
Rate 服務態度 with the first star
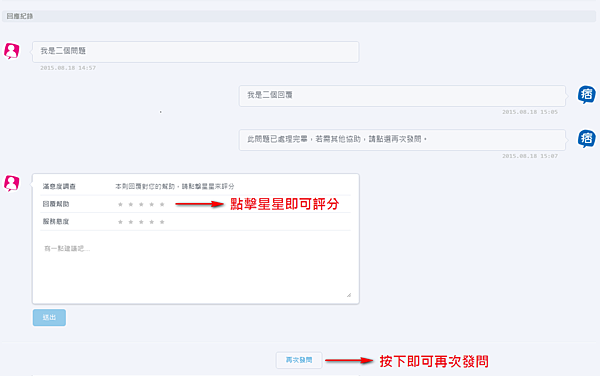point(120,222)
